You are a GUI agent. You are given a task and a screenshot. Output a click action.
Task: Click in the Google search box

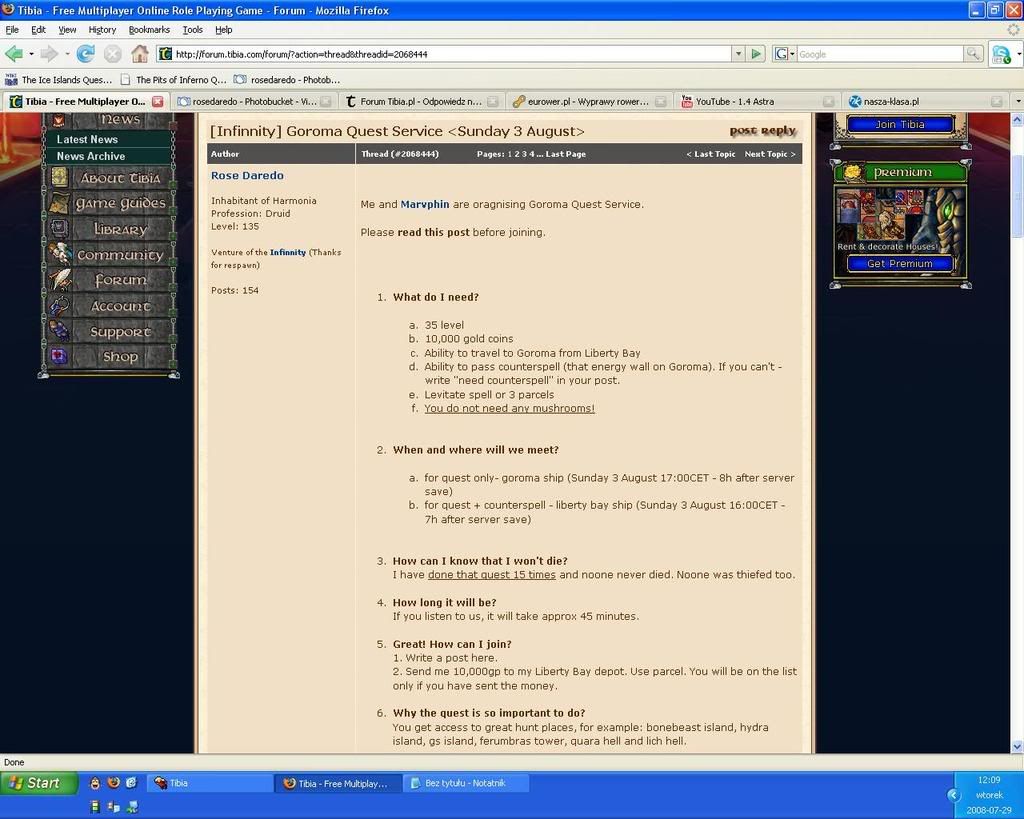(879, 54)
